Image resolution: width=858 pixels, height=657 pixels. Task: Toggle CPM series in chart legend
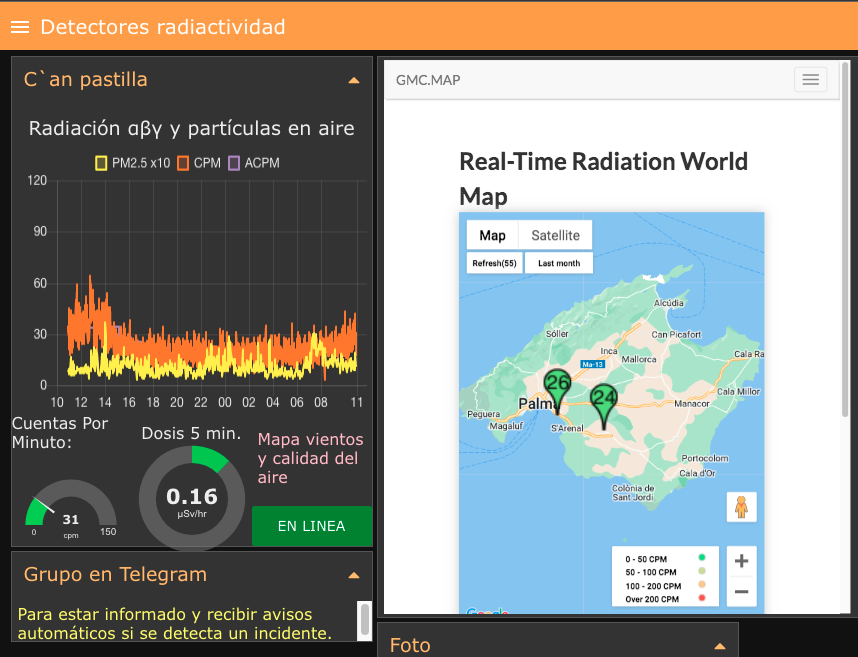coord(199,163)
